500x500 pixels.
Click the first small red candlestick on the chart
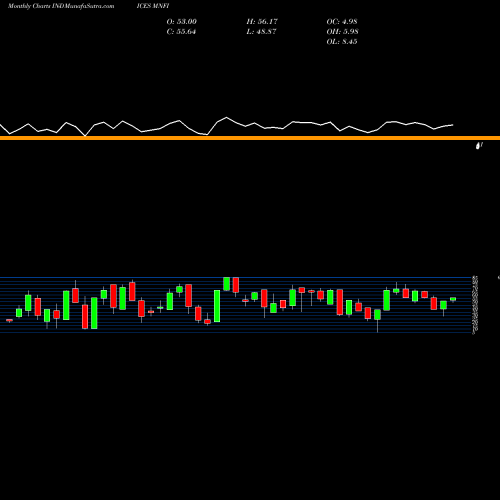click(x=9, y=320)
